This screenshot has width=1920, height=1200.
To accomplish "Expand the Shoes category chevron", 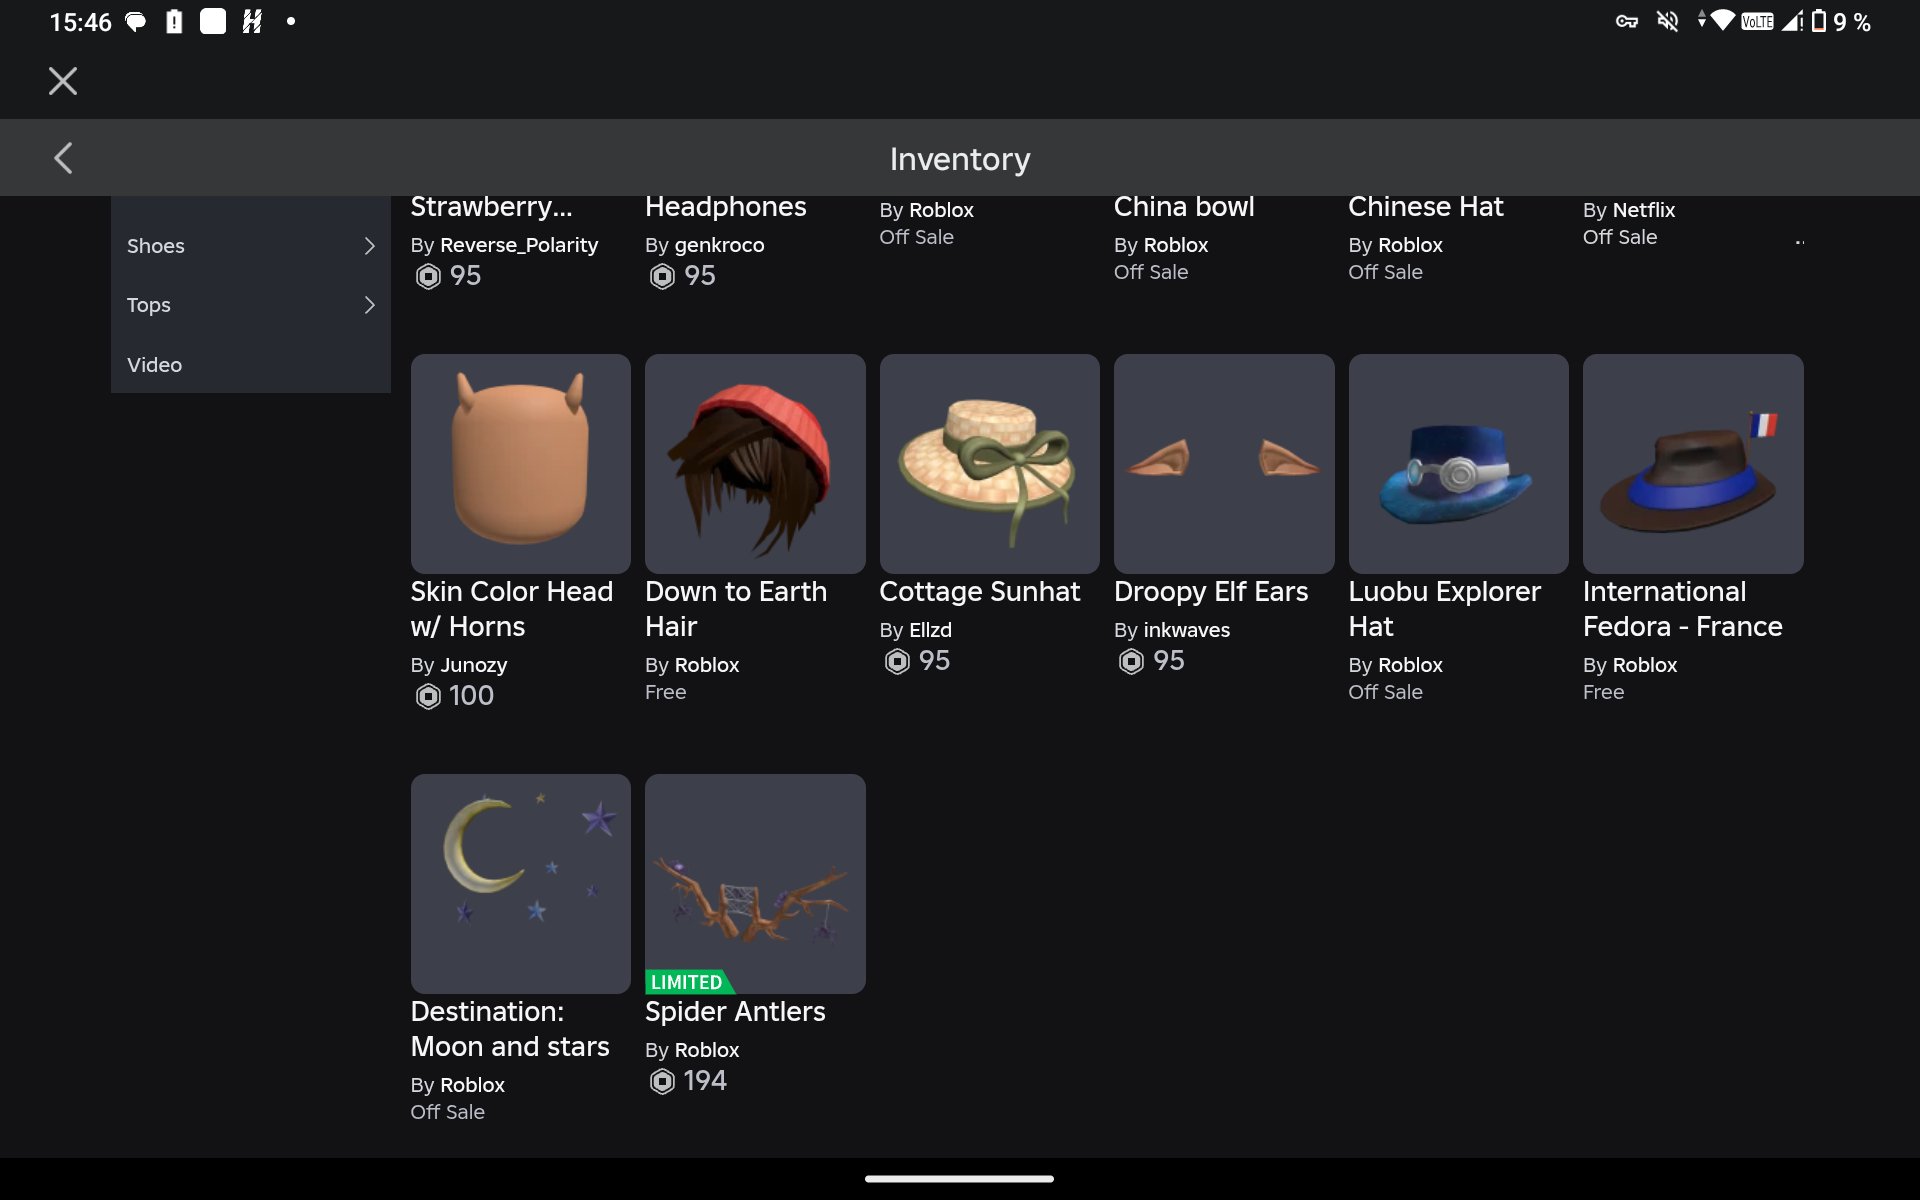I will tap(369, 246).
